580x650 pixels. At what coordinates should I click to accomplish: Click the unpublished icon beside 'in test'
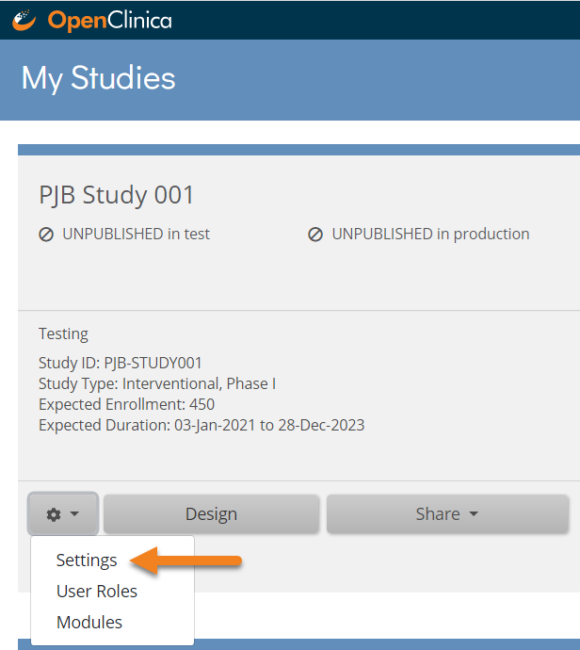point(46,234)
